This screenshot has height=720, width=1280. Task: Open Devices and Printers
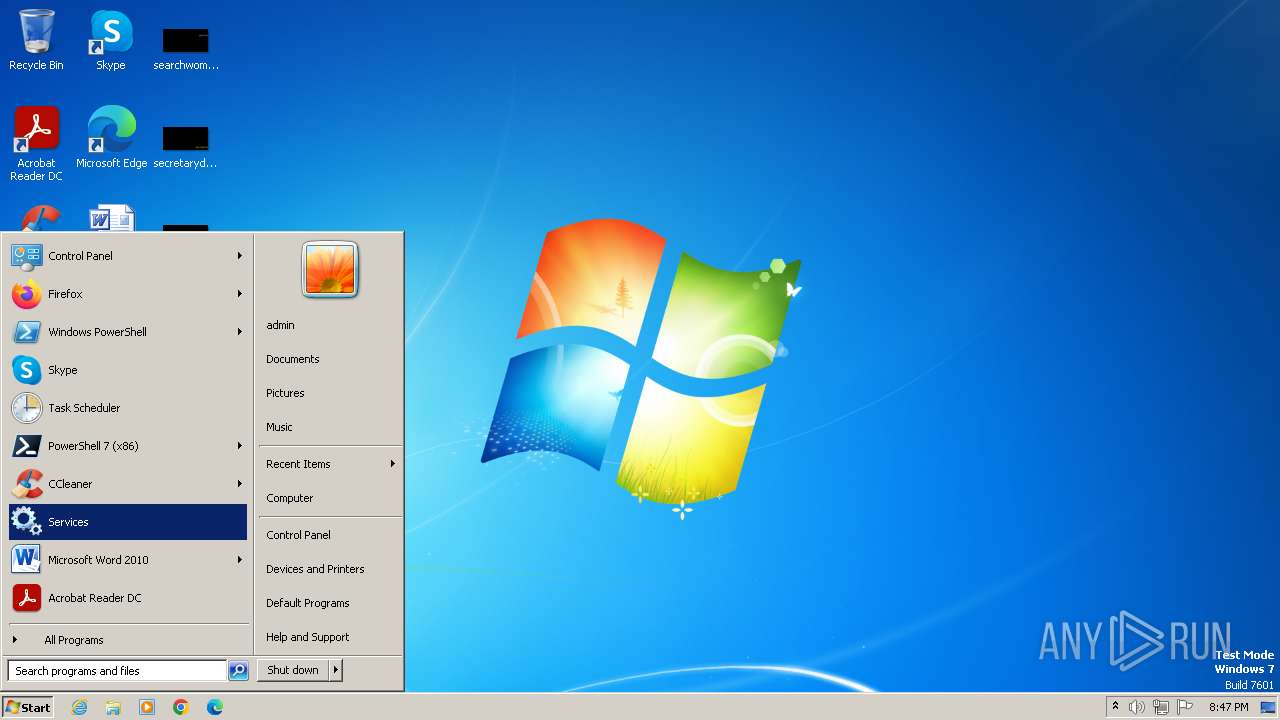(330, 569)
